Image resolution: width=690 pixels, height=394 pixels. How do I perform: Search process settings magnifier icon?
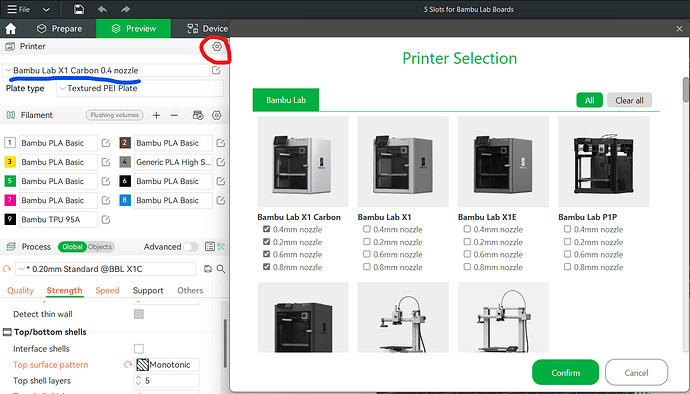tap(221, 269)
